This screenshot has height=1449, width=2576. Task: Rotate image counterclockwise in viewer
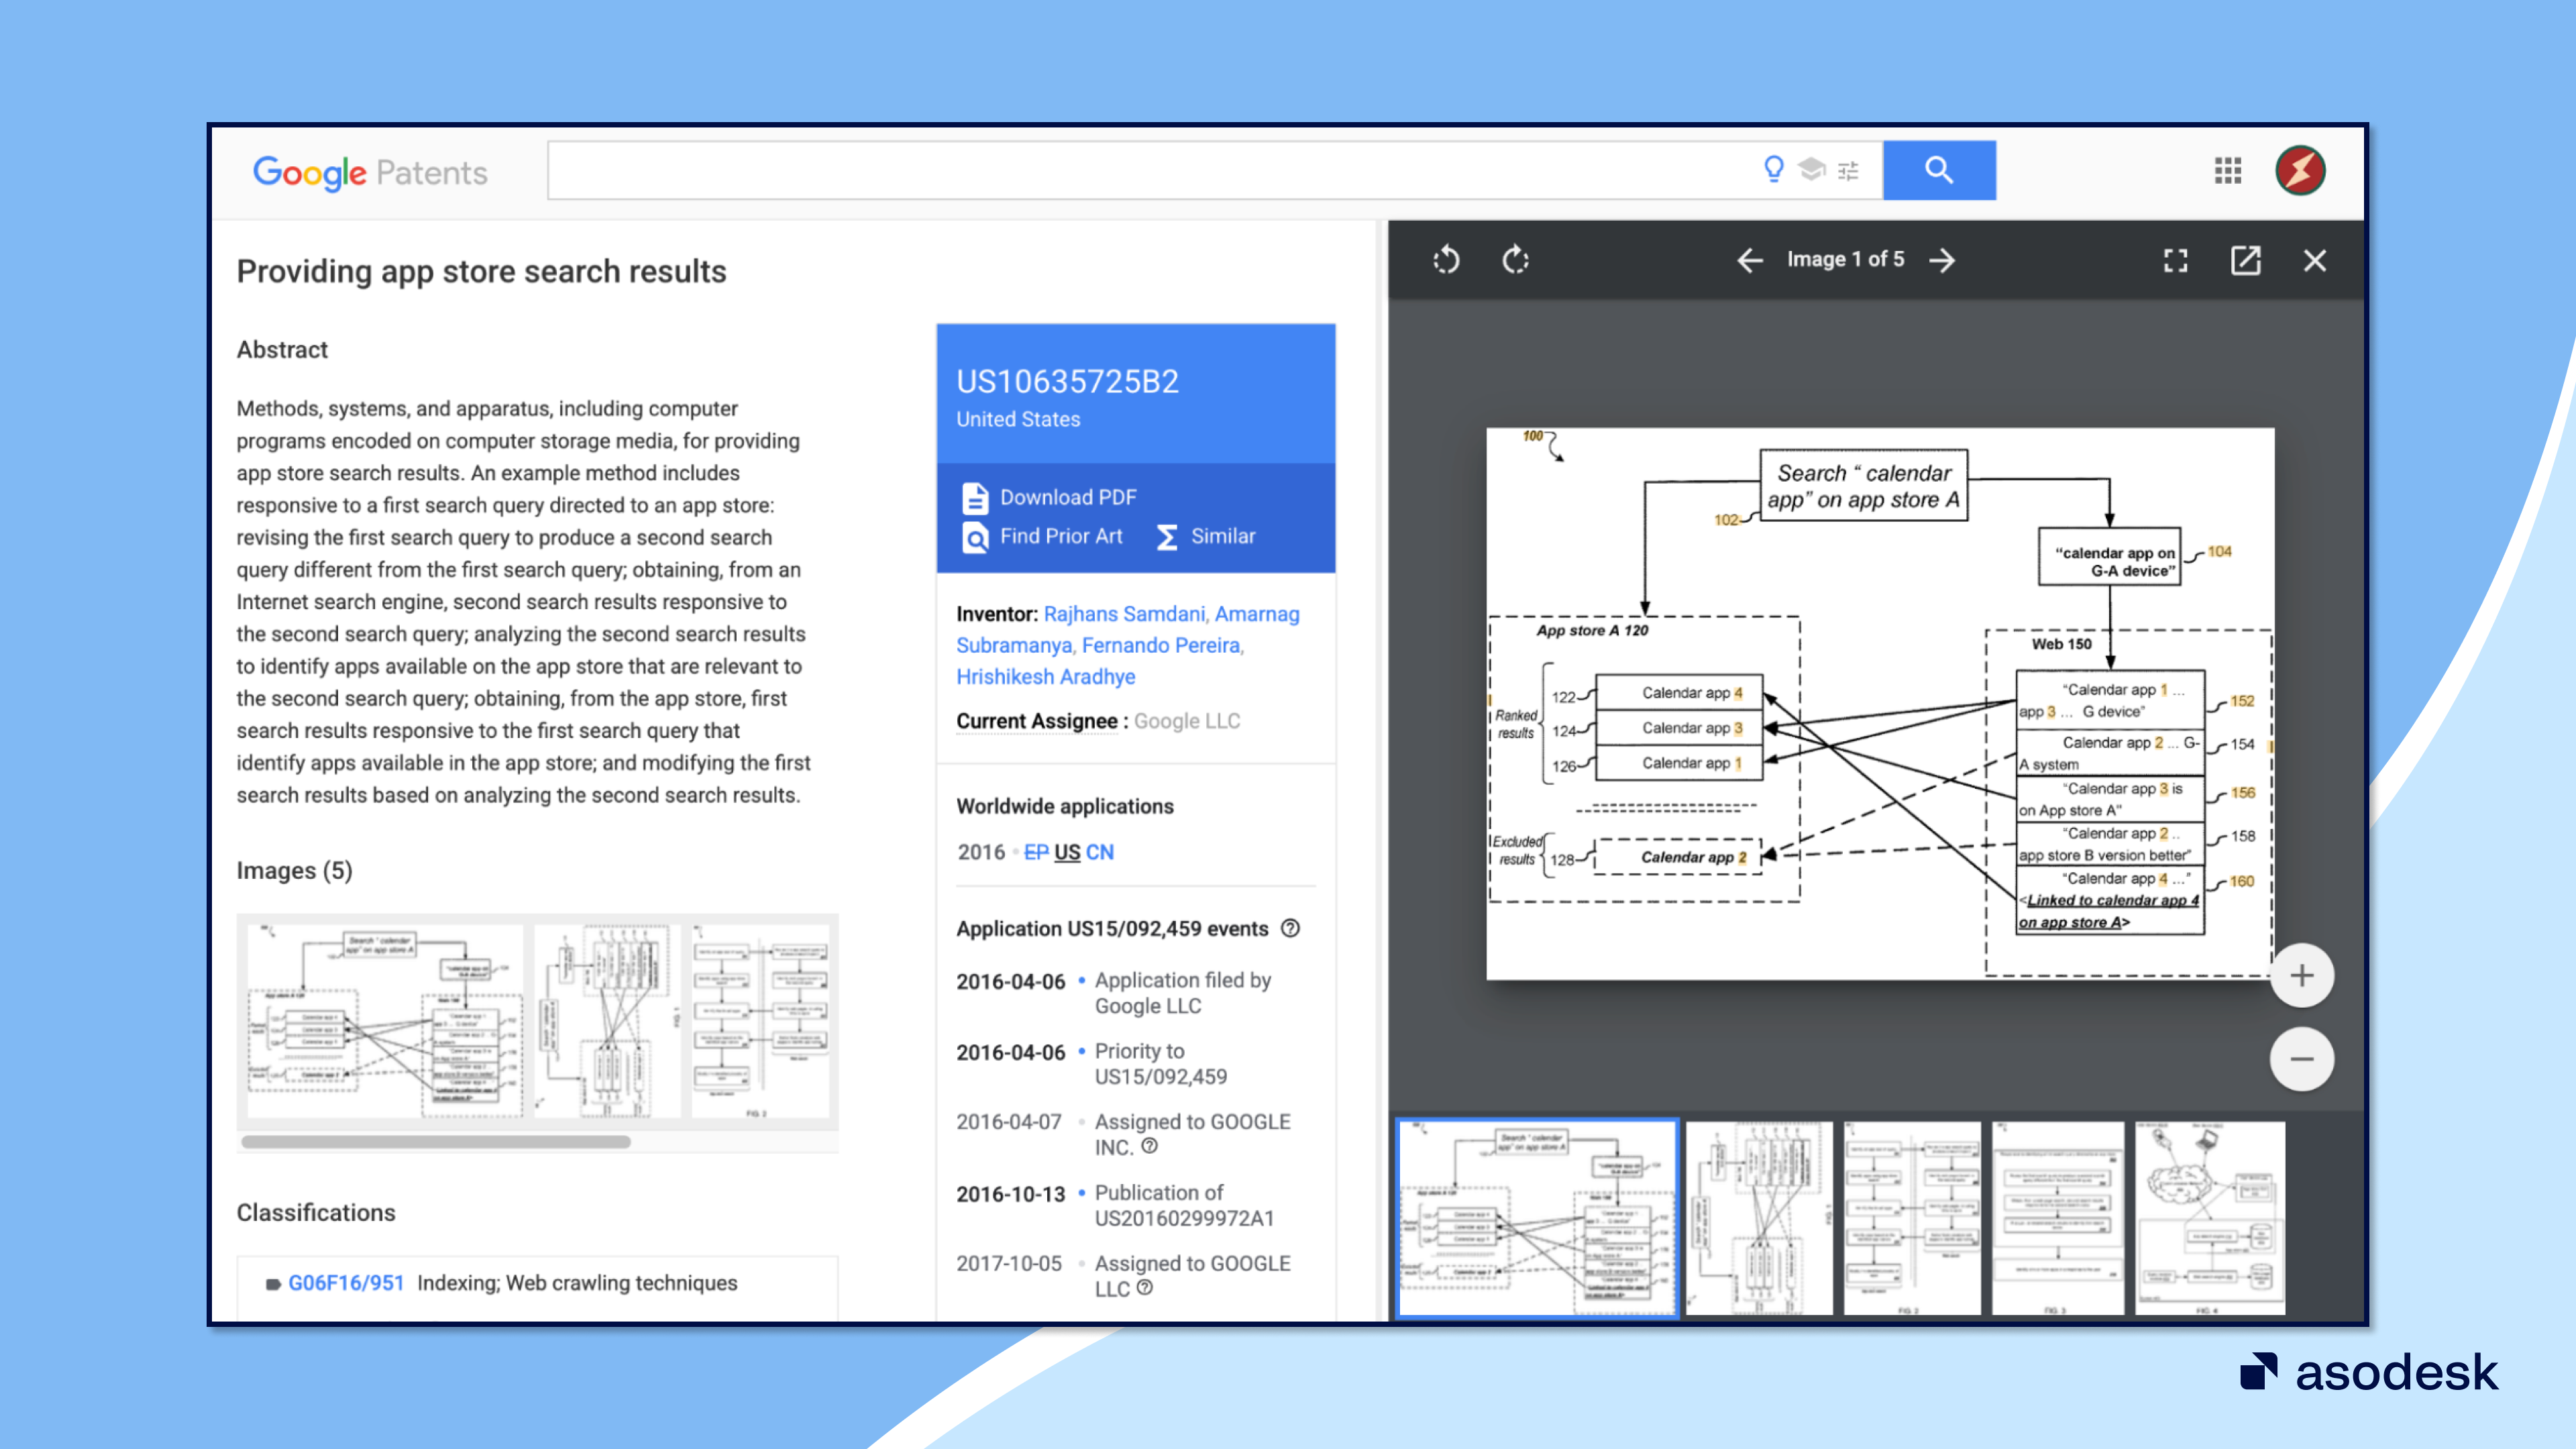(x=1446, y=260)
